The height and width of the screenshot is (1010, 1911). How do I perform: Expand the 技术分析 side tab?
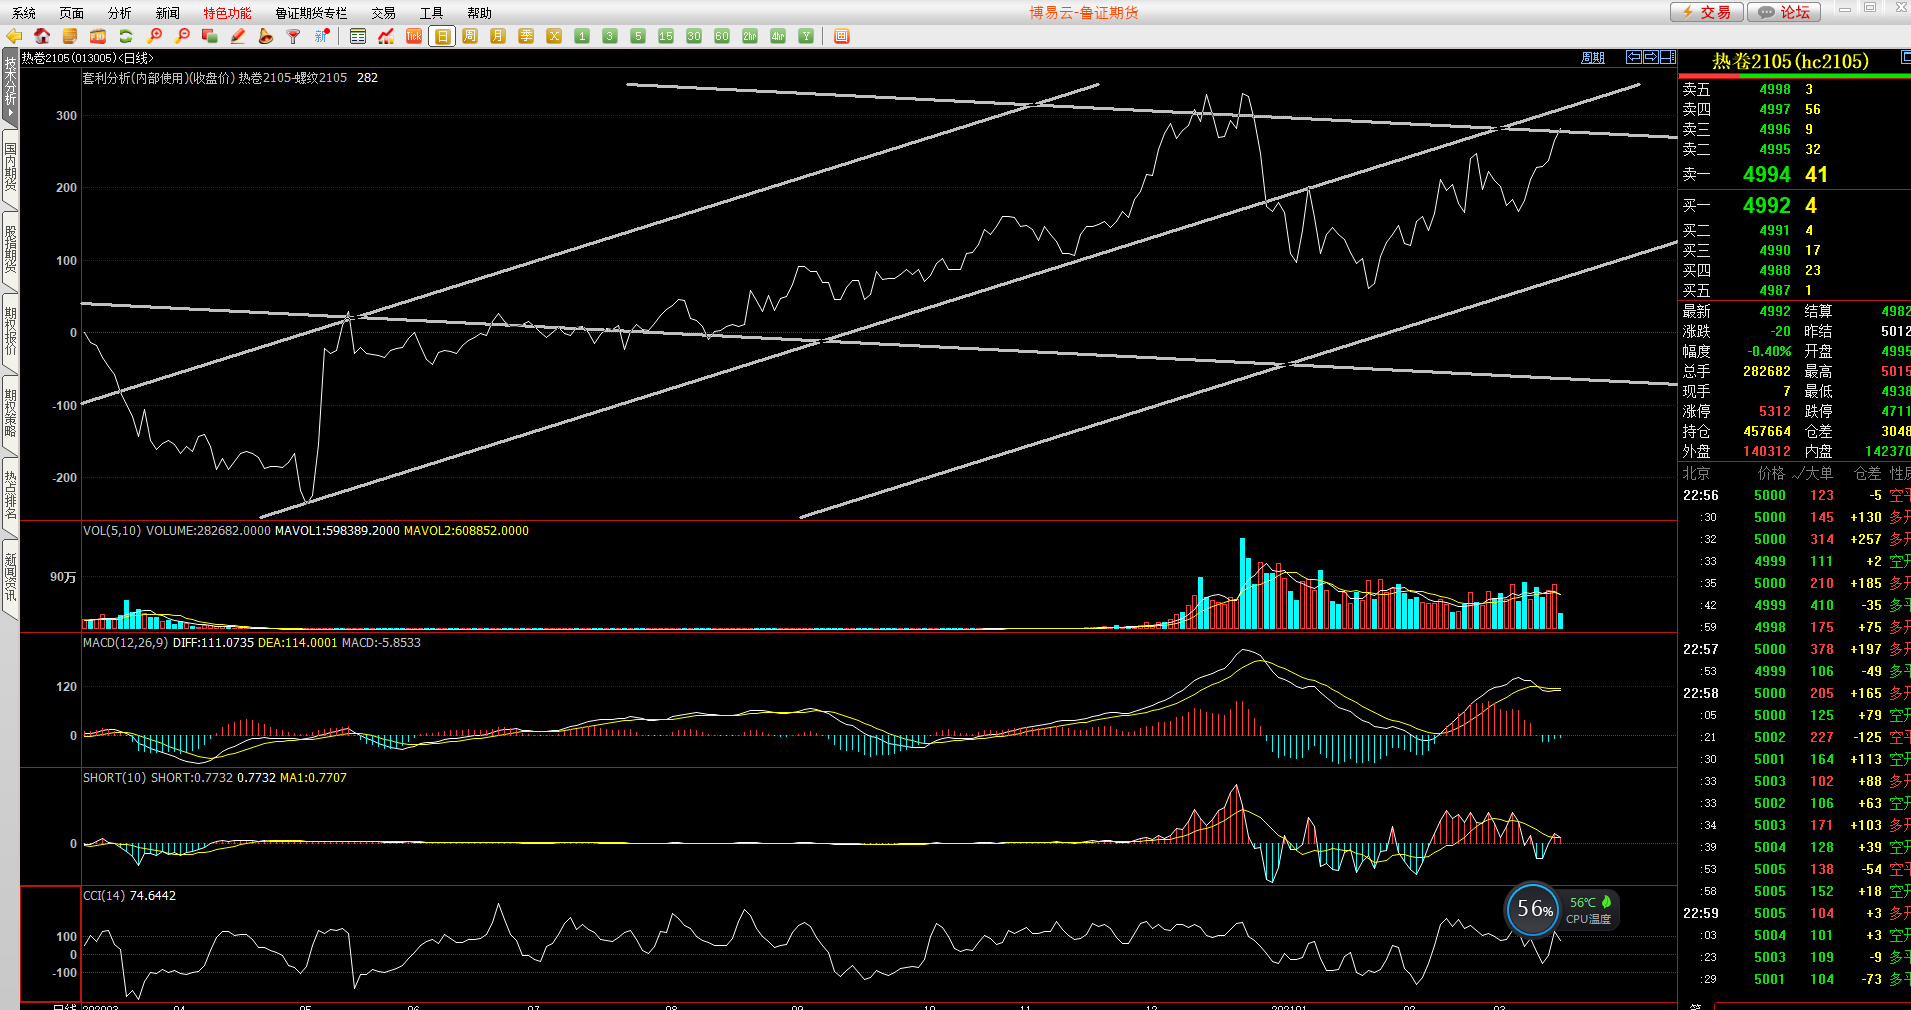click(x=10, y=85)
